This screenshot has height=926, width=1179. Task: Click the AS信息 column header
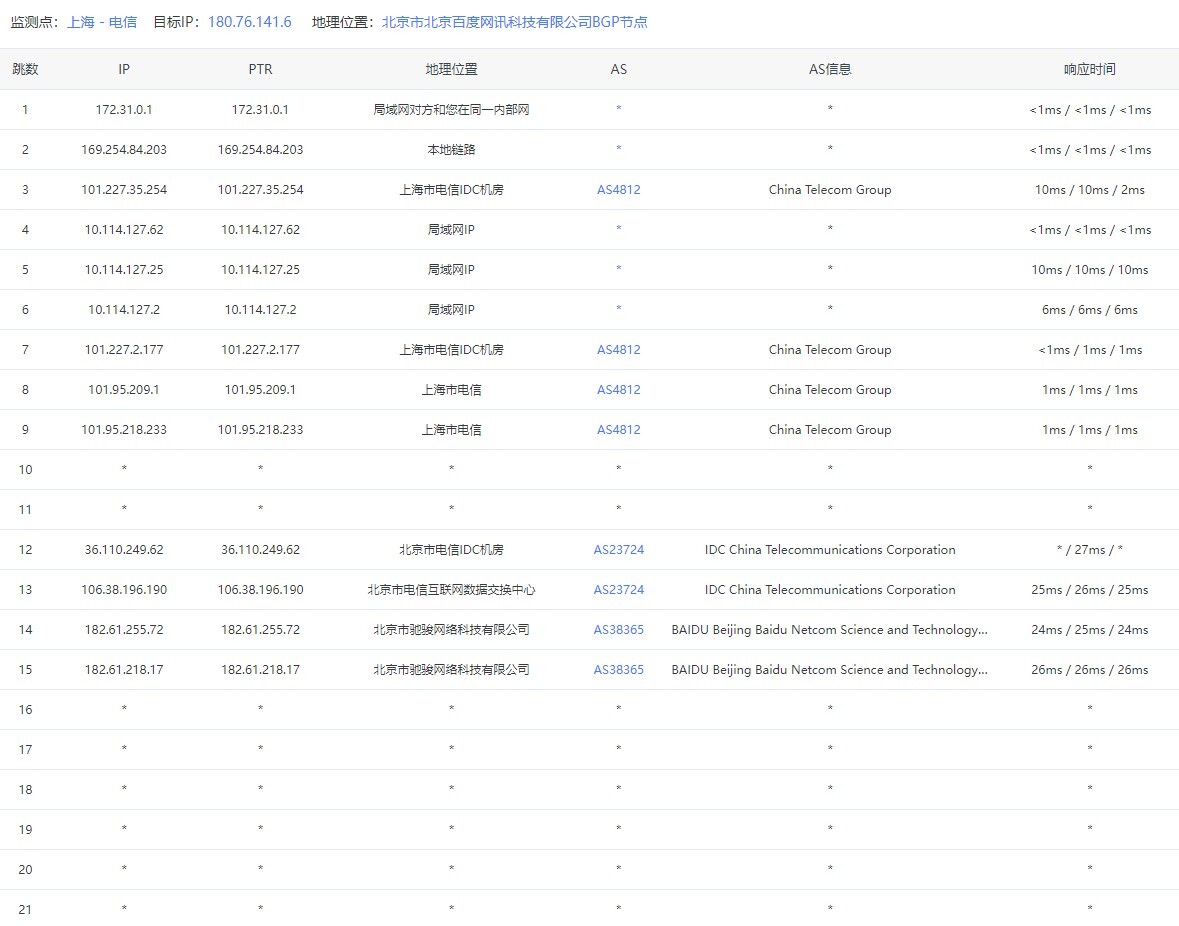point(830,69)
